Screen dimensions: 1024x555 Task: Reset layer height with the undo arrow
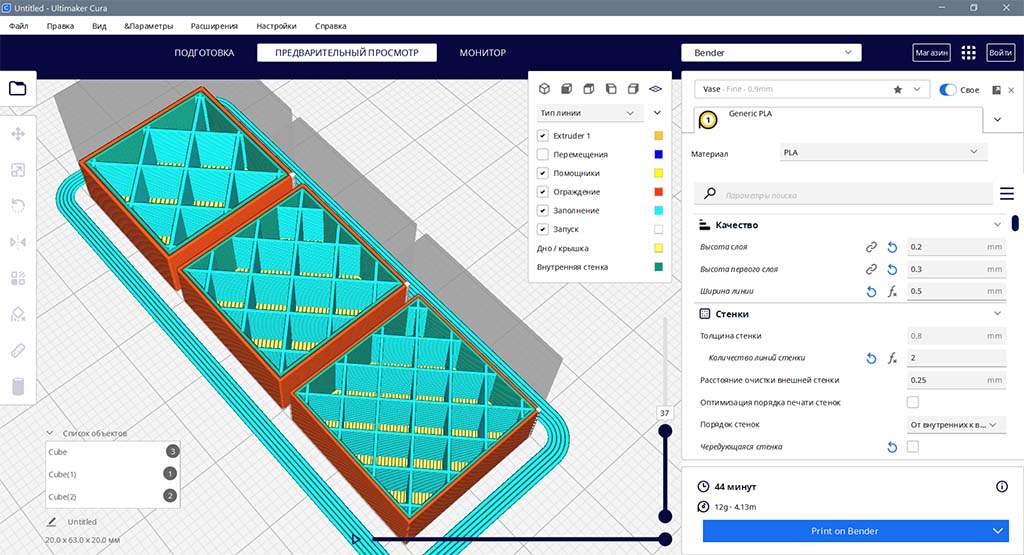point(891,246)
